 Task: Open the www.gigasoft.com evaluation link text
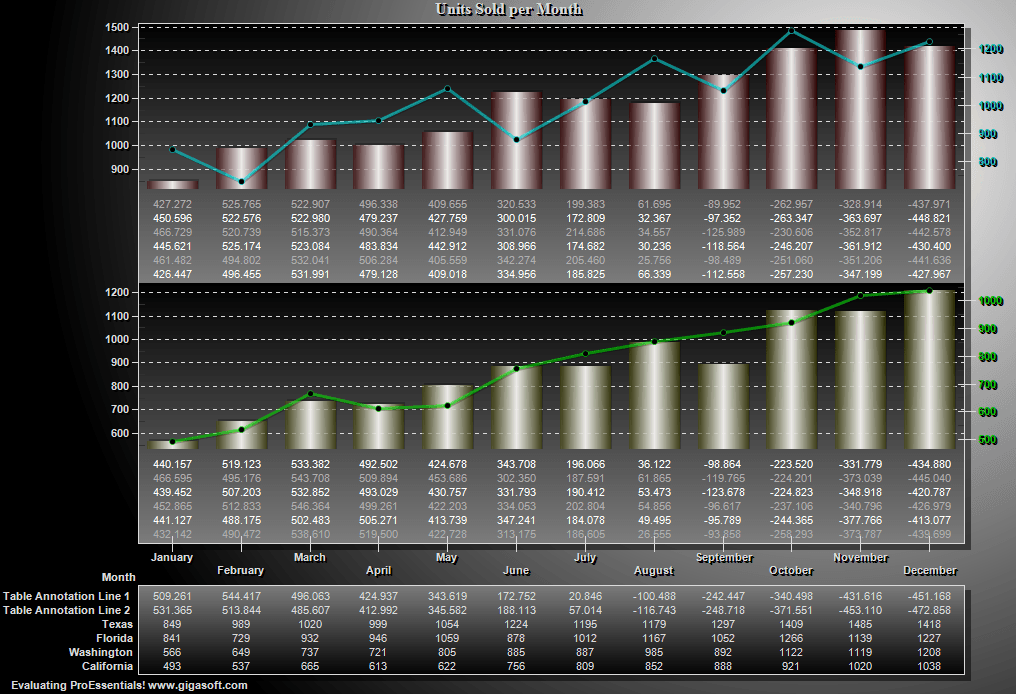click(x=198, y=686)
